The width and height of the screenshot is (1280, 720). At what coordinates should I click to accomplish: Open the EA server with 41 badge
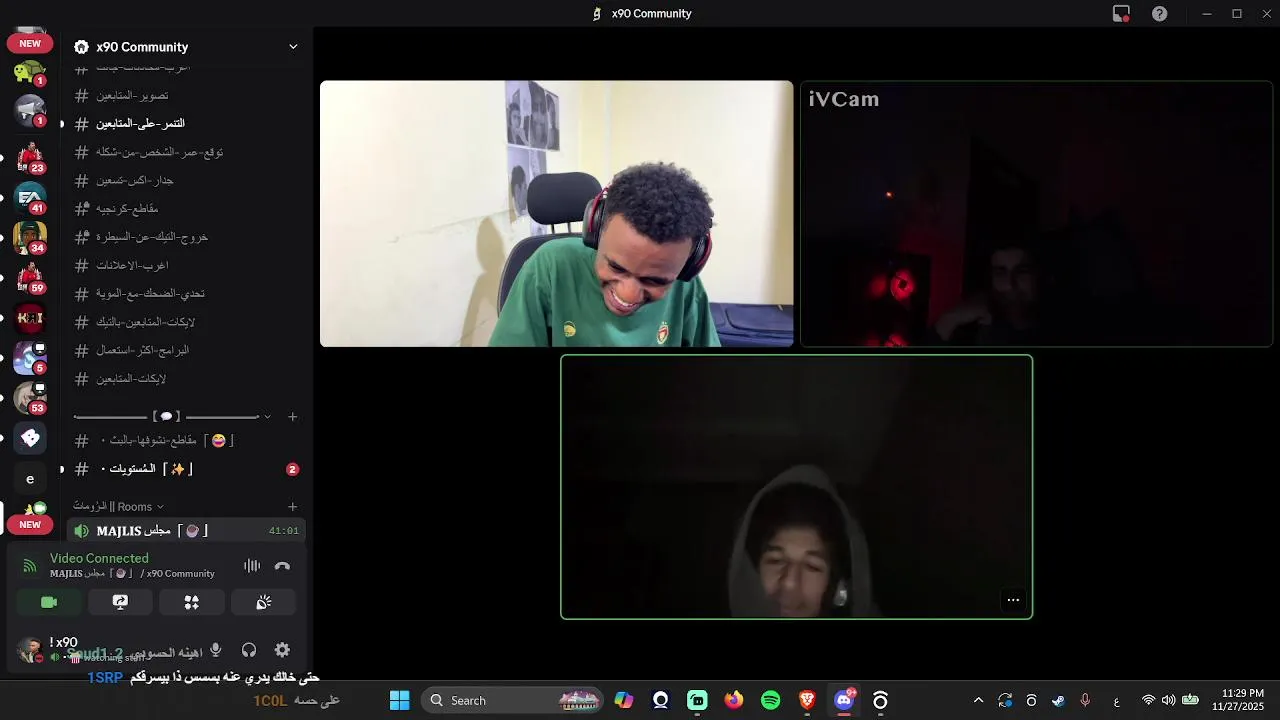(30, 198)
